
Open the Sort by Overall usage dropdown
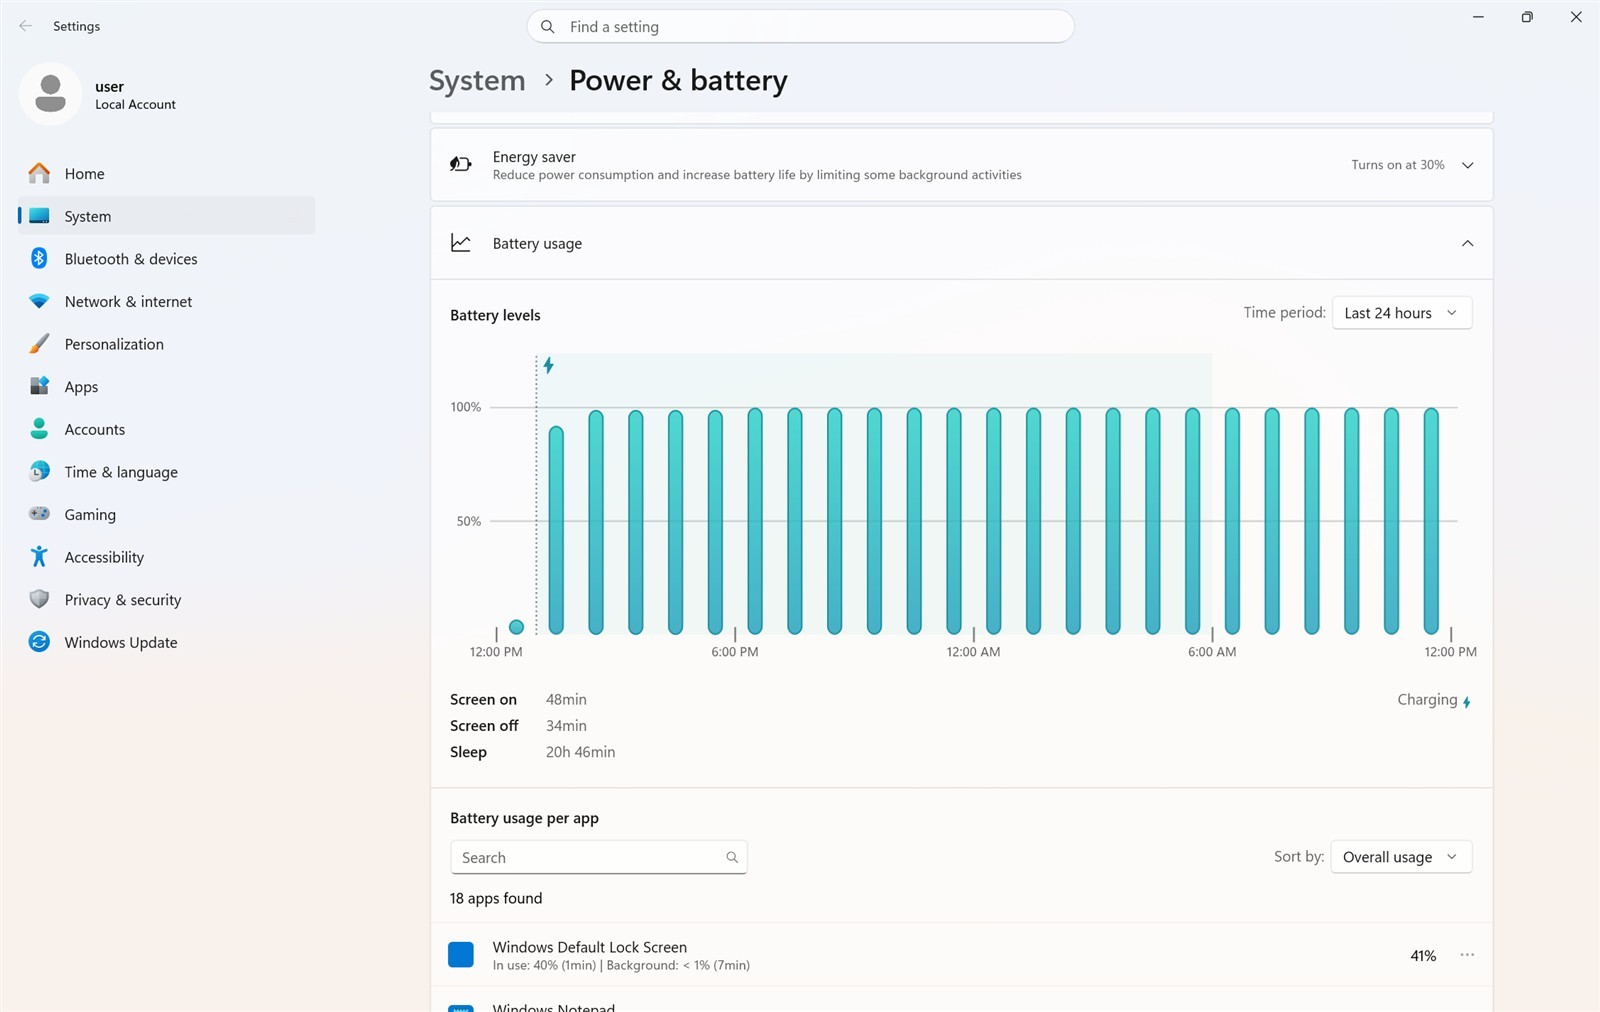click(1401, 857)
